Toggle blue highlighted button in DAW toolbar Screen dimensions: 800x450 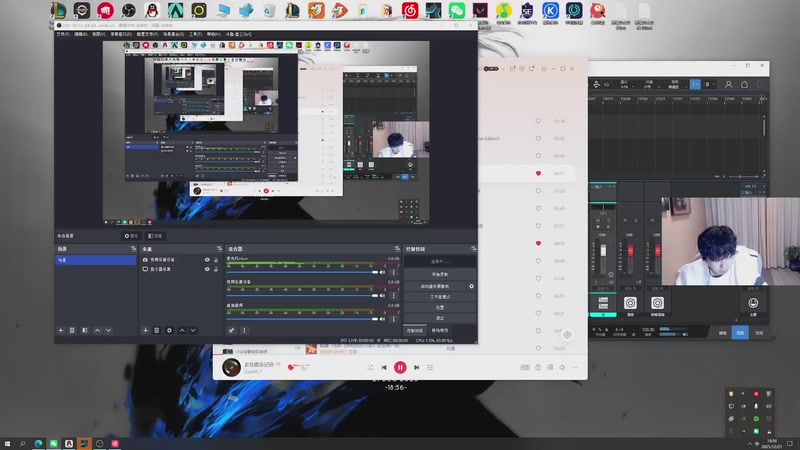point(695,84)
